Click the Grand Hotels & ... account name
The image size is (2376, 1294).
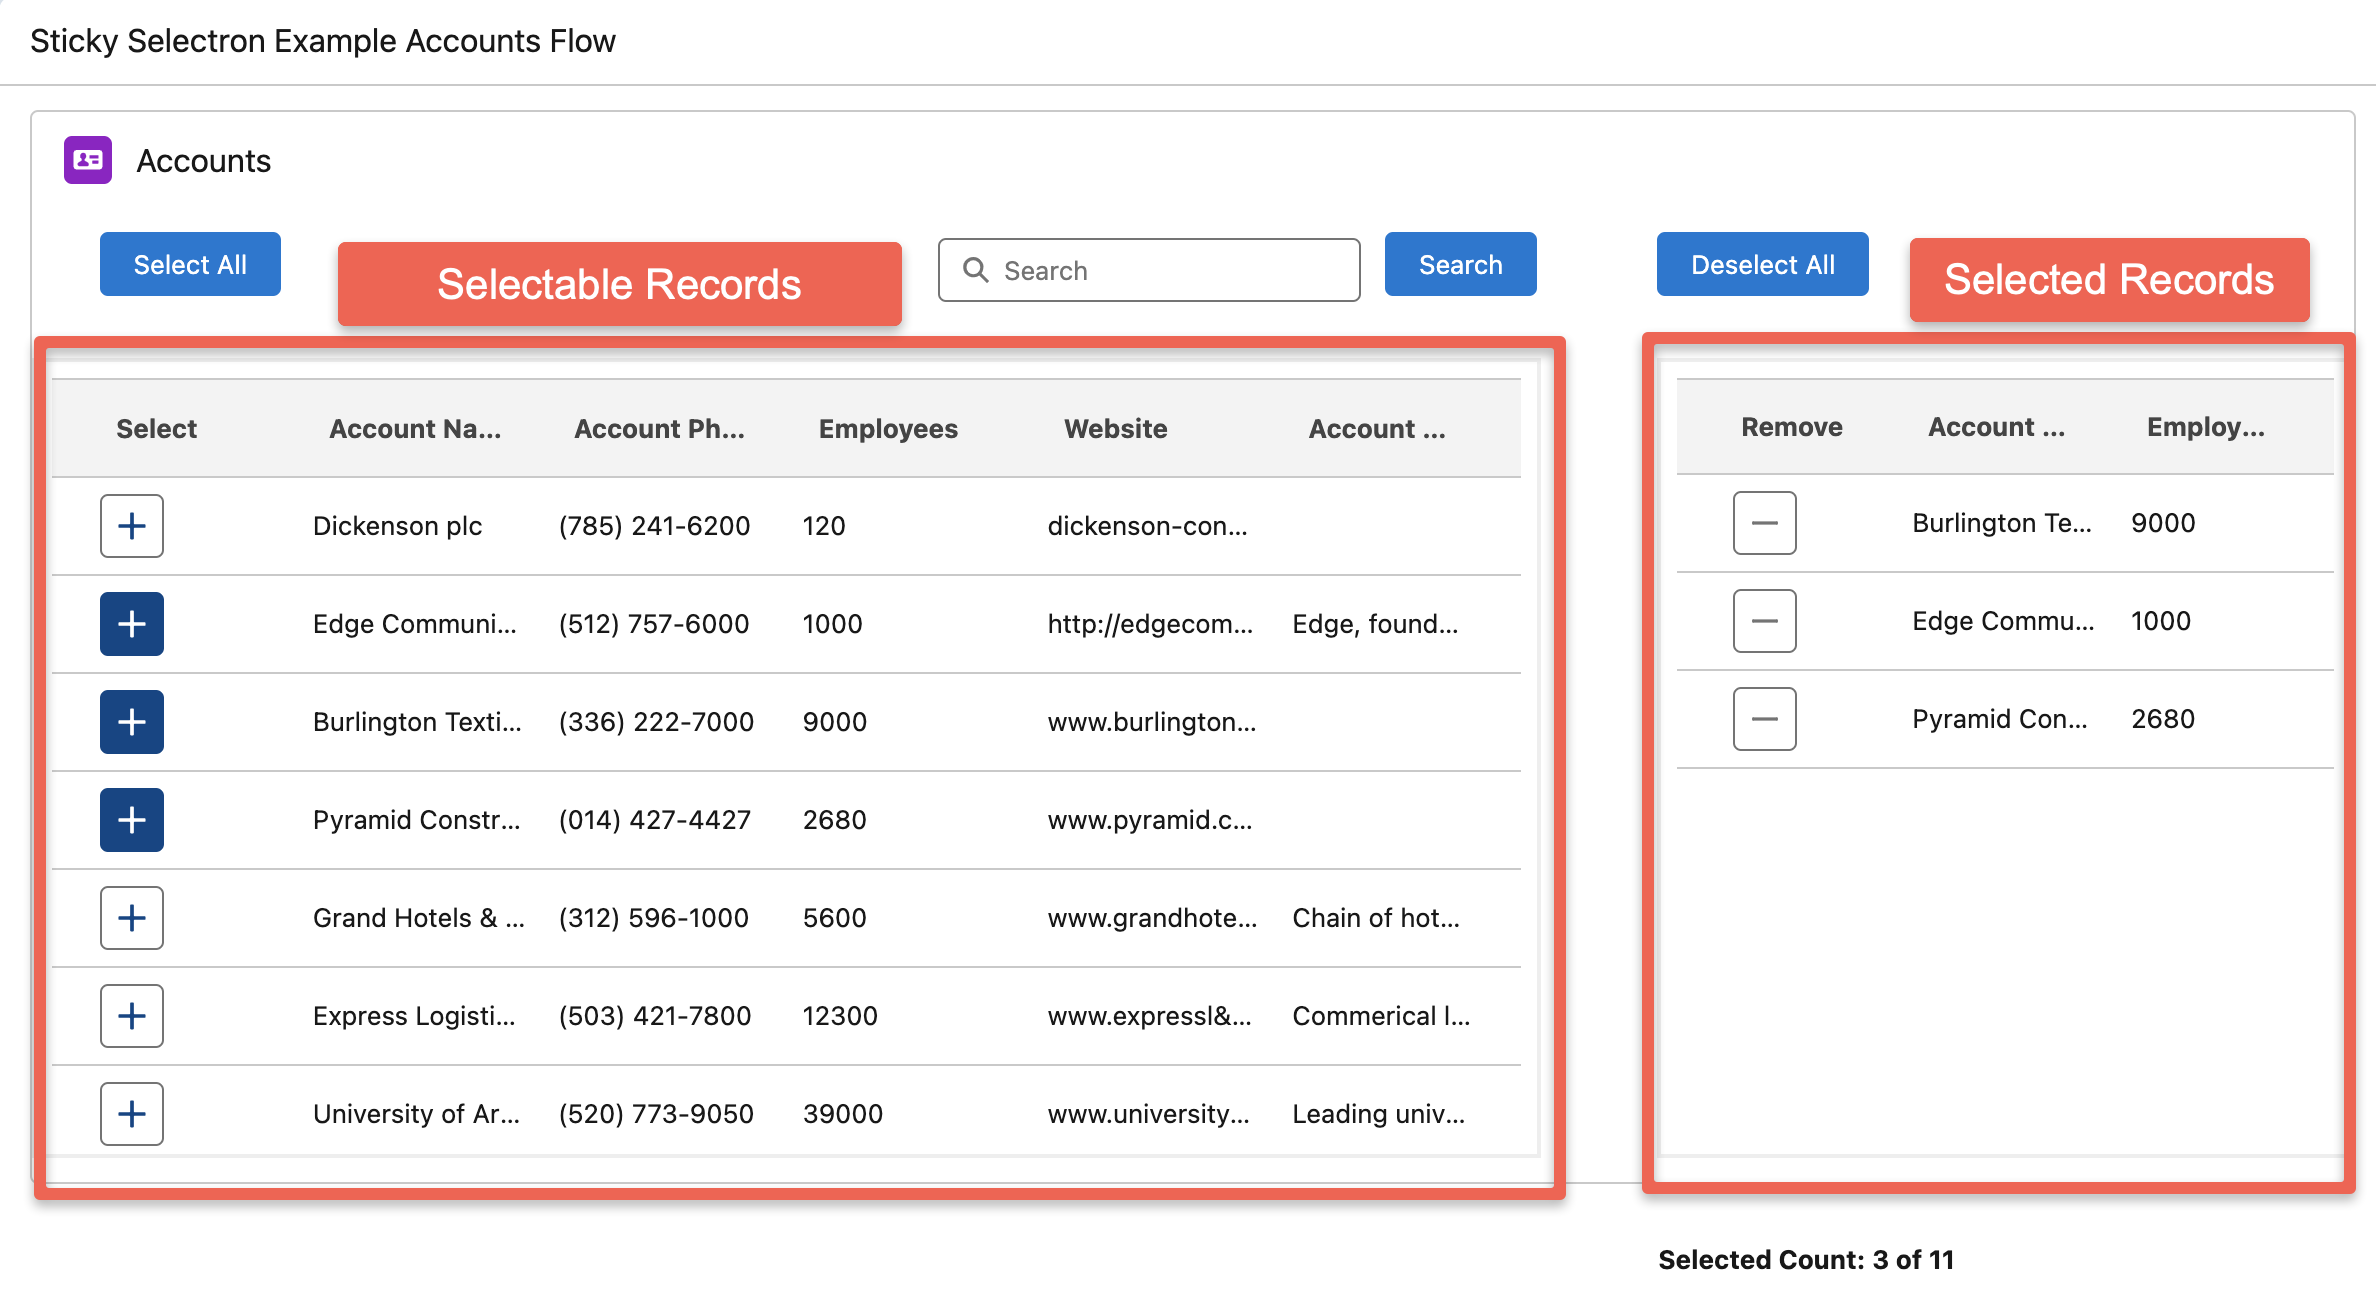pyautogui.click(x=419, y=918)
